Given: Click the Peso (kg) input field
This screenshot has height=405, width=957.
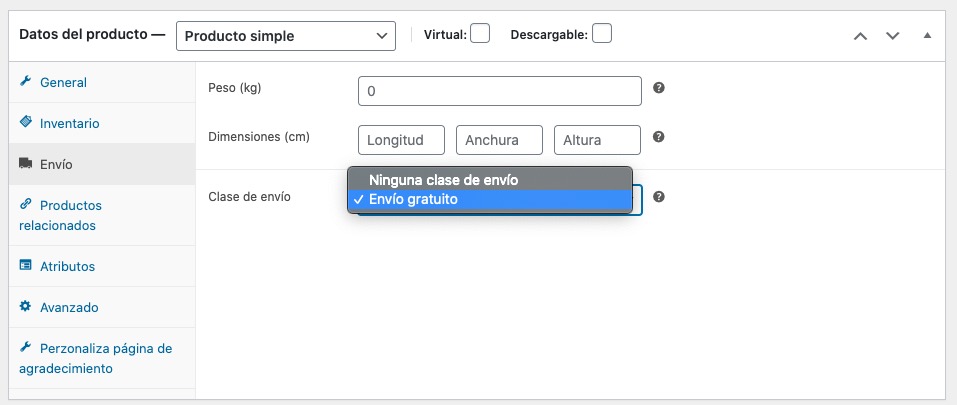Looking at the screenshot, I should click(x=499, y=91).
